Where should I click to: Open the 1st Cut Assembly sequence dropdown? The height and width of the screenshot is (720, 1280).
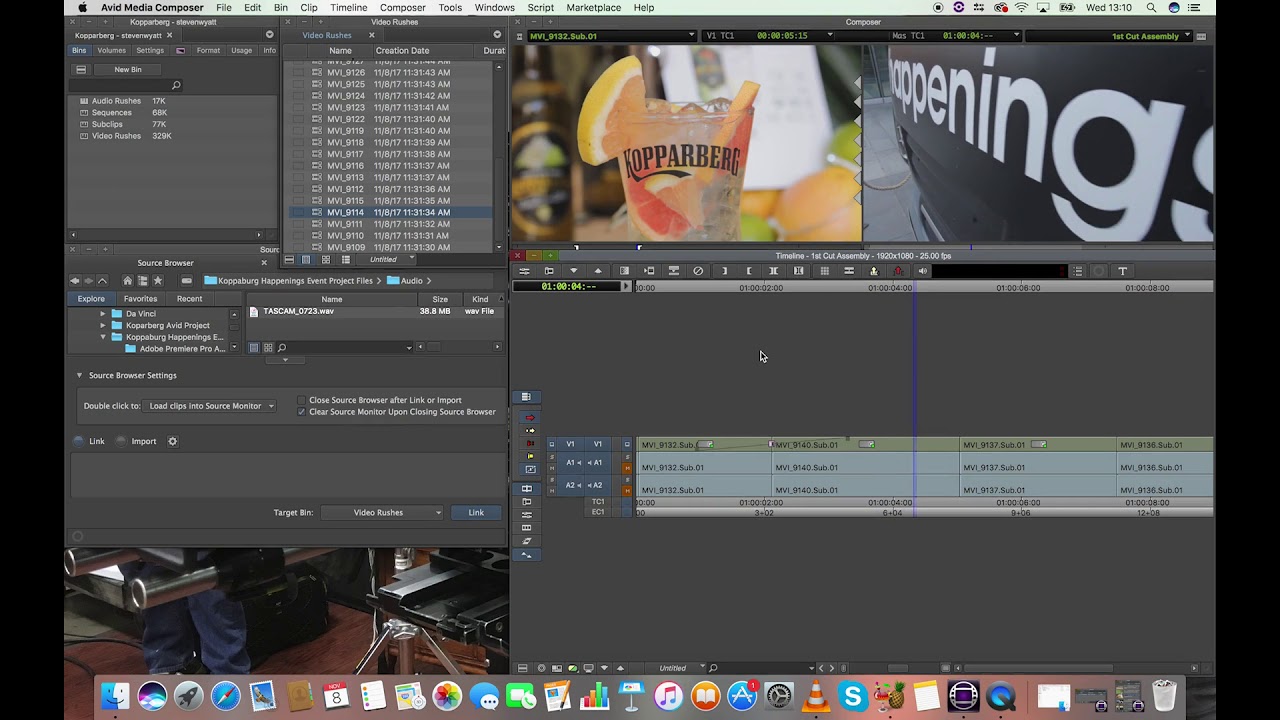click(x=1188, y=36)
